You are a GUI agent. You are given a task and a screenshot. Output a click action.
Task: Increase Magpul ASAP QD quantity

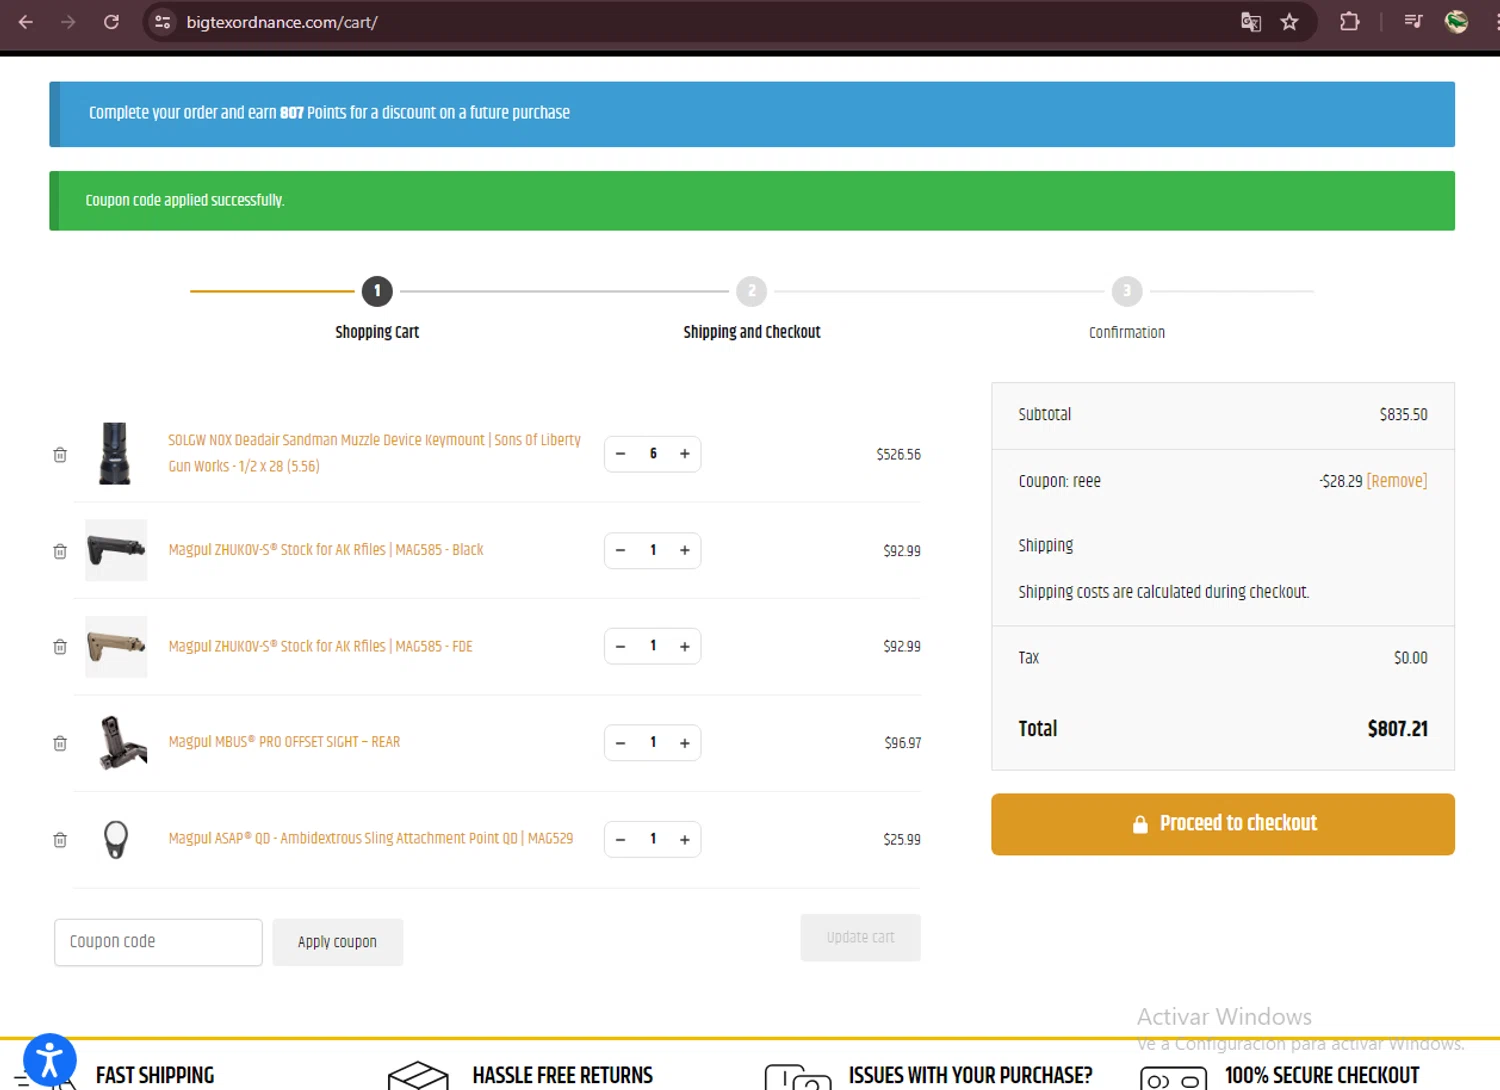[x=685, y=839]
